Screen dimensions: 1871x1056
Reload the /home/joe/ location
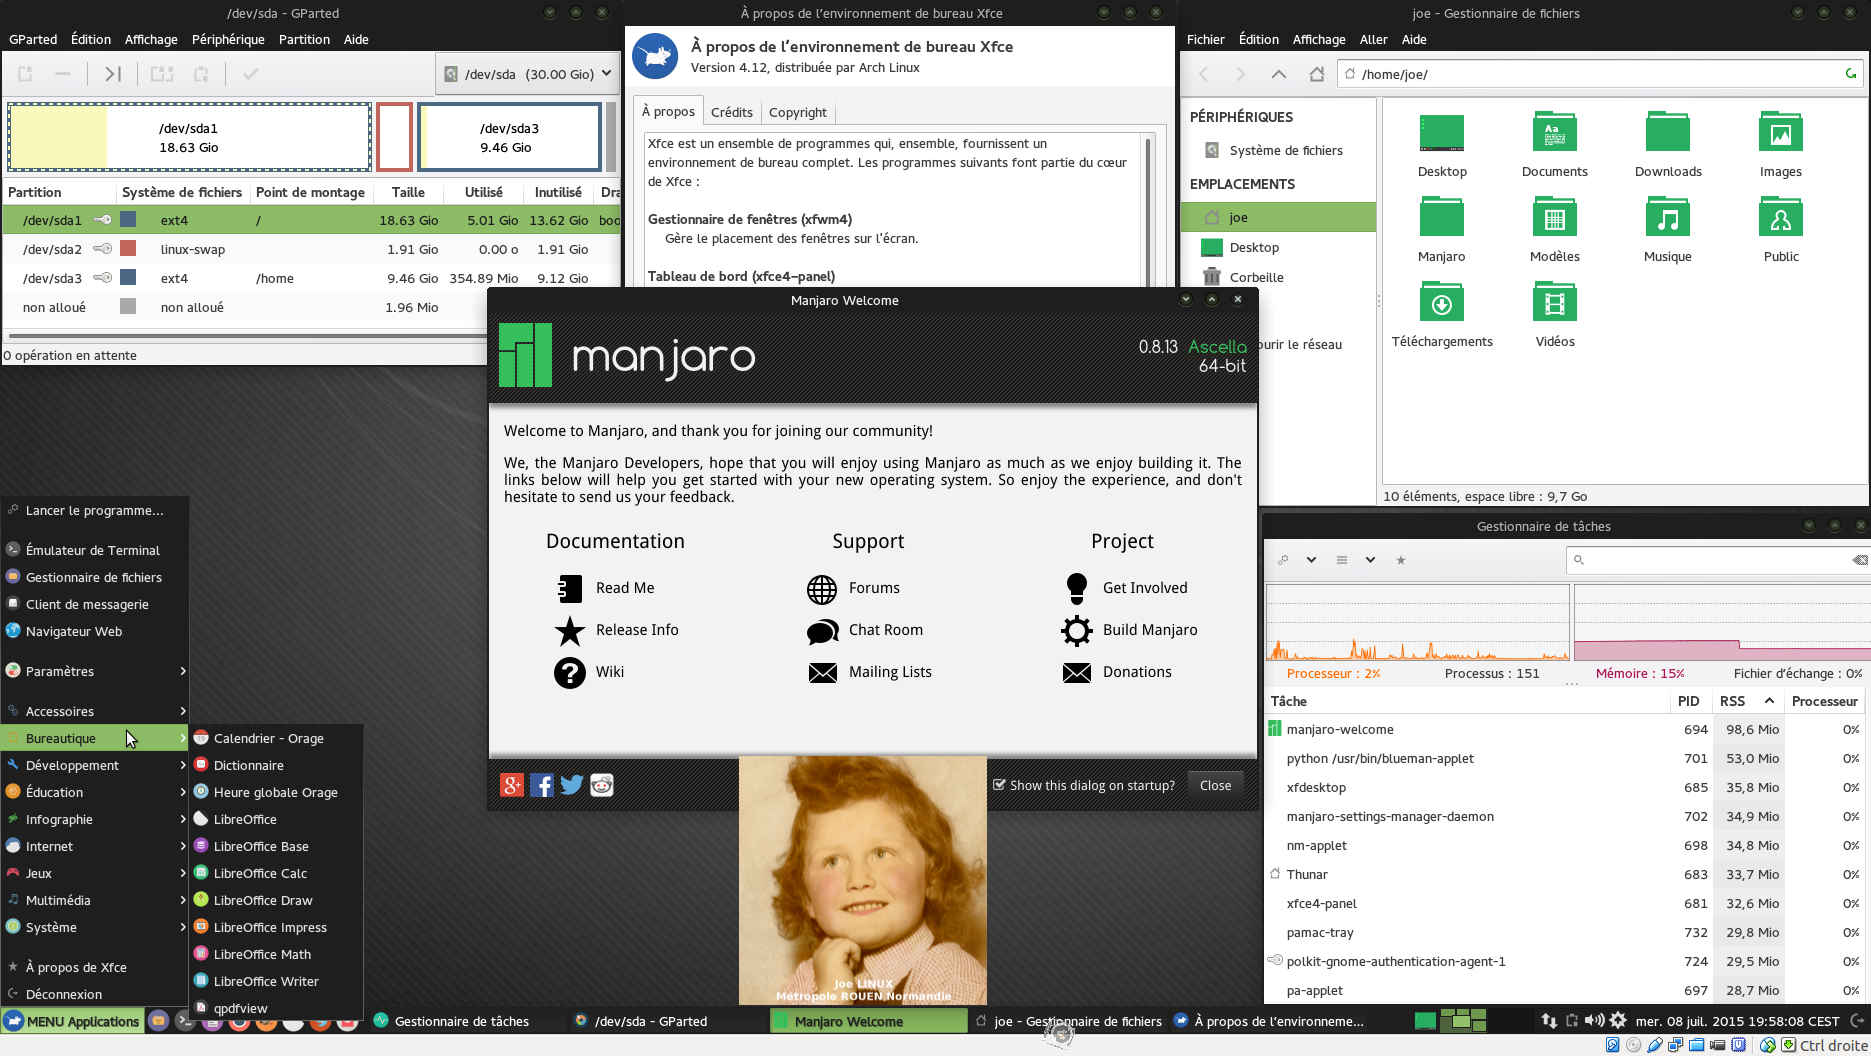(1851, 74)
